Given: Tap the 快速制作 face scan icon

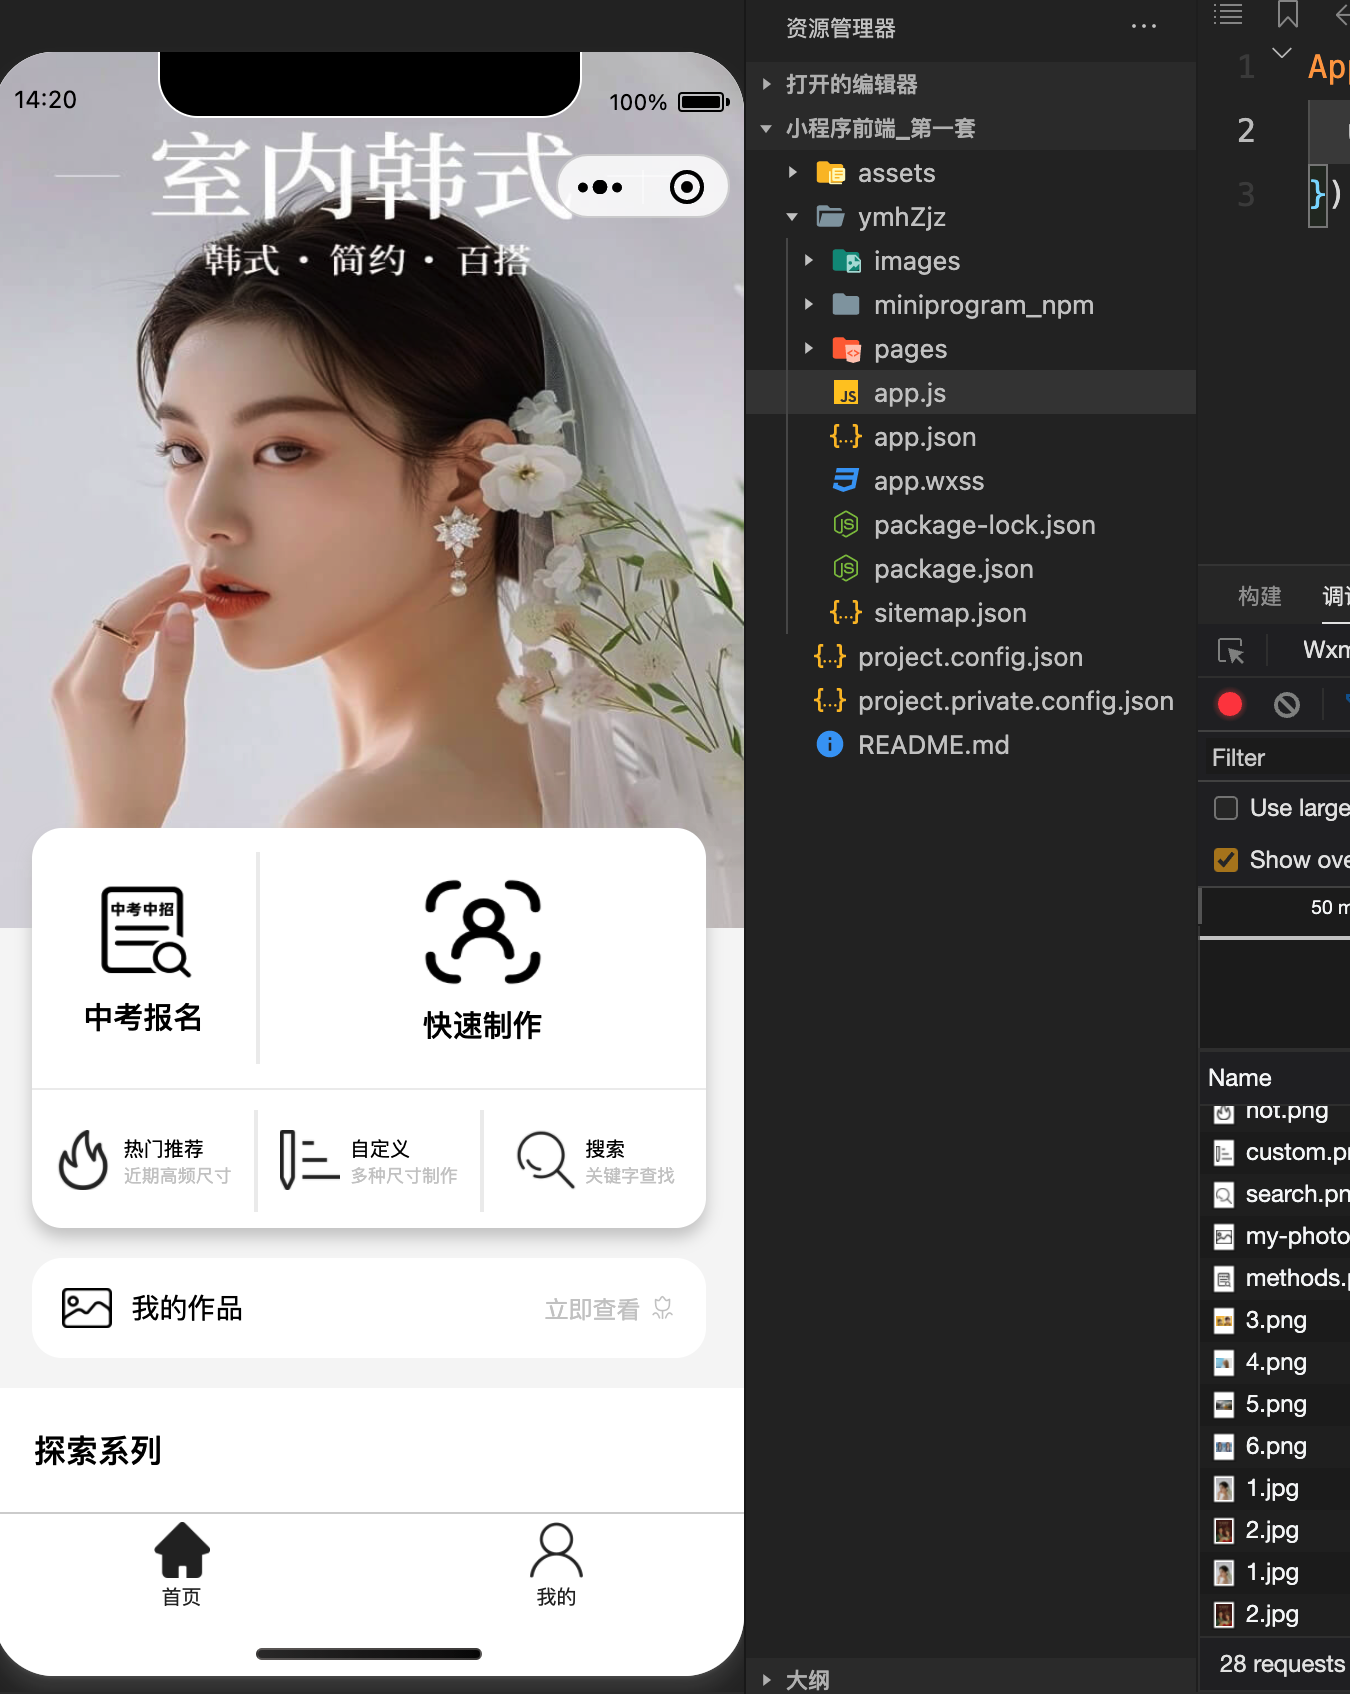Looking at the screenshot, I should [x=483, y=932].
